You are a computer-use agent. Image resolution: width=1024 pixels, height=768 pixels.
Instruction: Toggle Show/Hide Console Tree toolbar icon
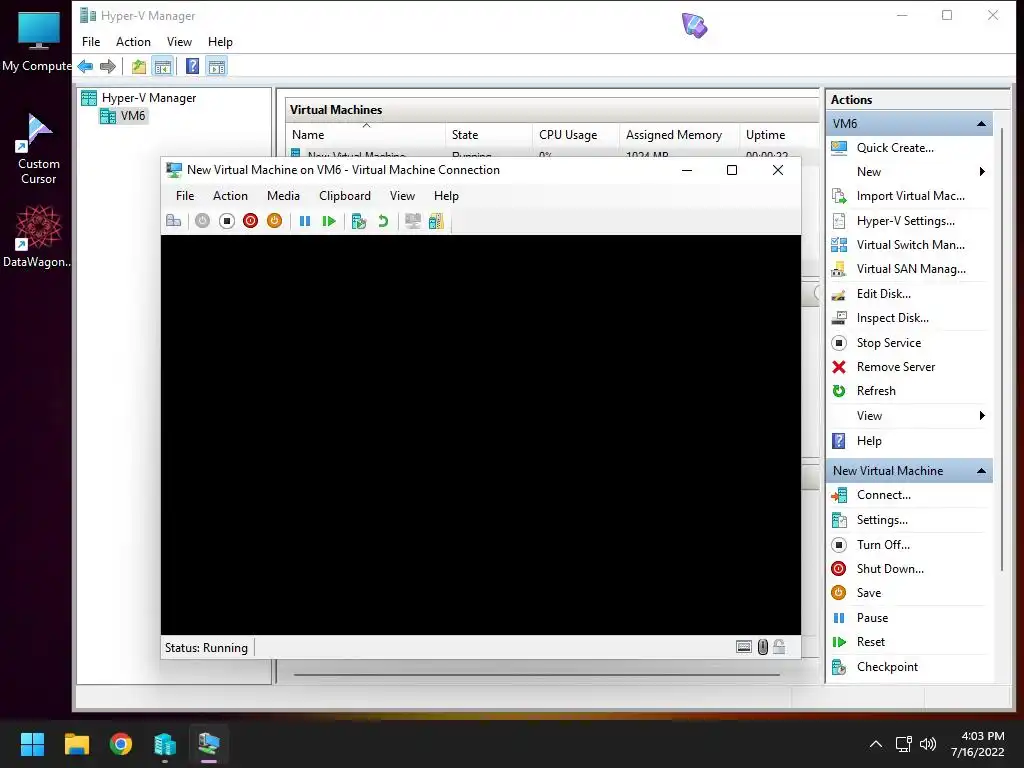163,66
